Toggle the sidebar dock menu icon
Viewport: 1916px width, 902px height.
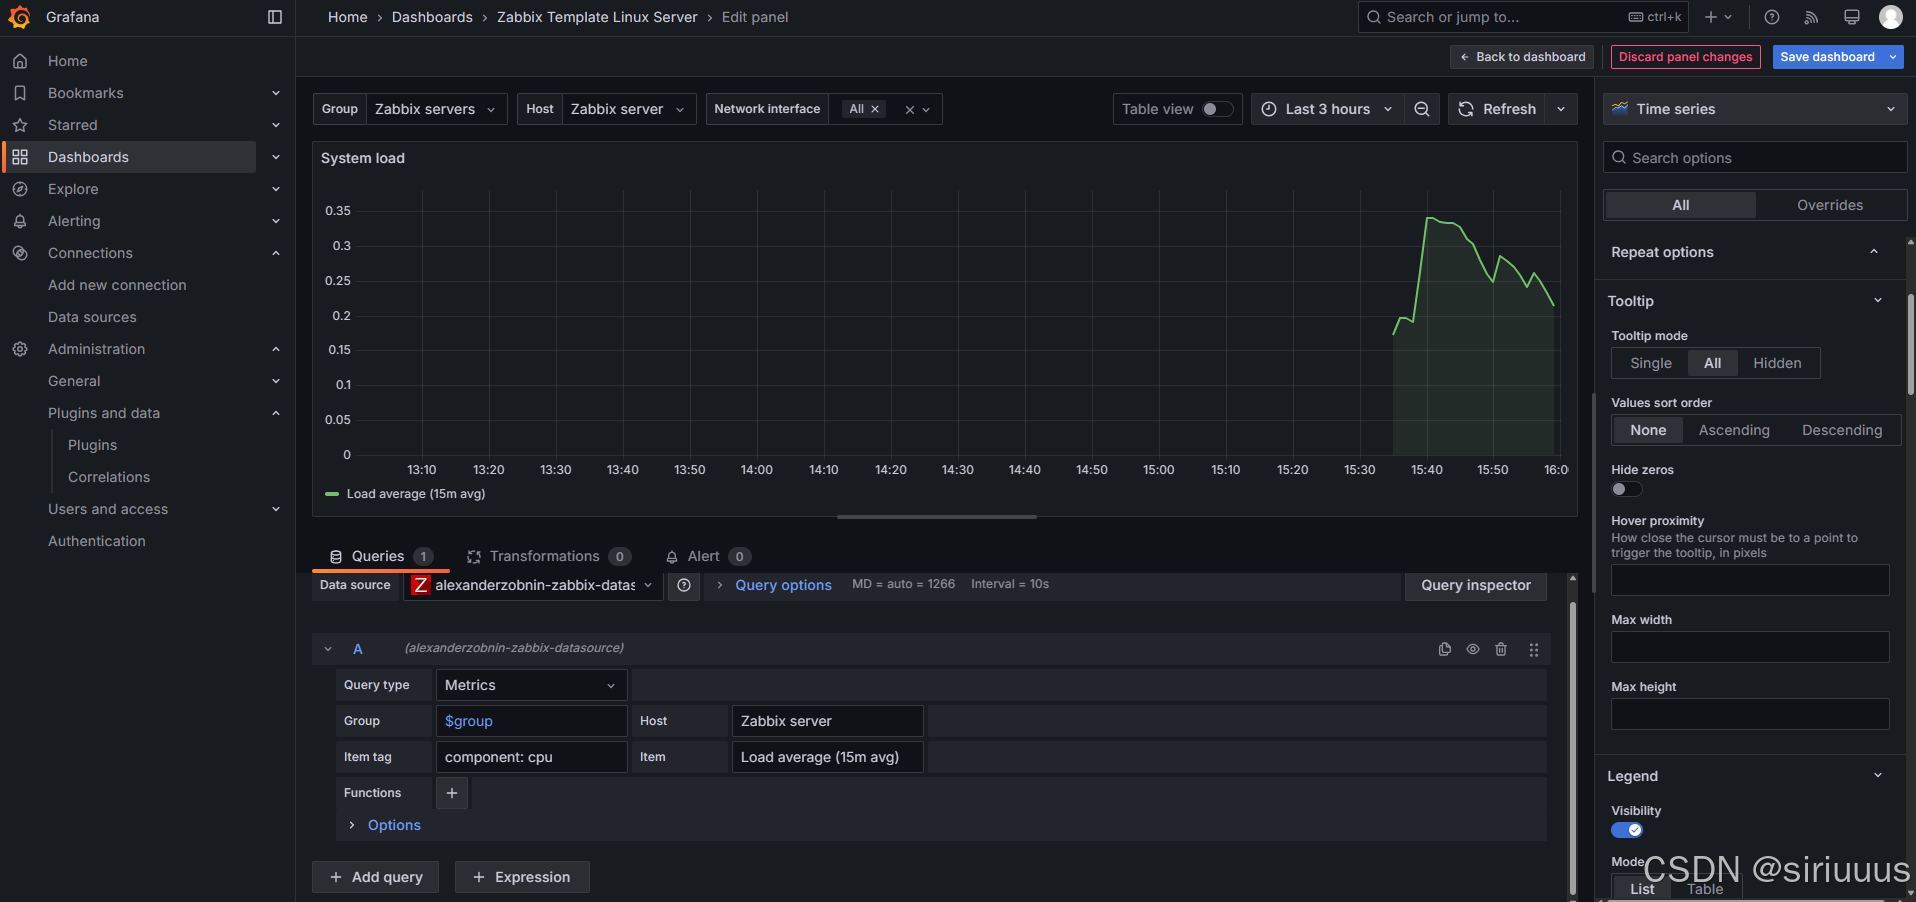(275, 17)
